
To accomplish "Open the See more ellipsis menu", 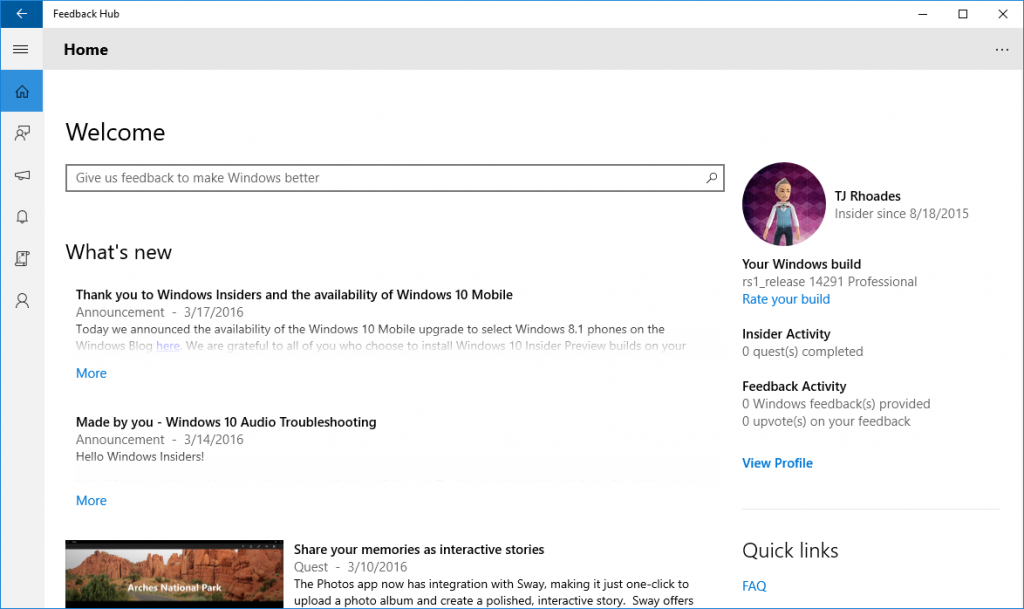I will [x=1002, y=49].
